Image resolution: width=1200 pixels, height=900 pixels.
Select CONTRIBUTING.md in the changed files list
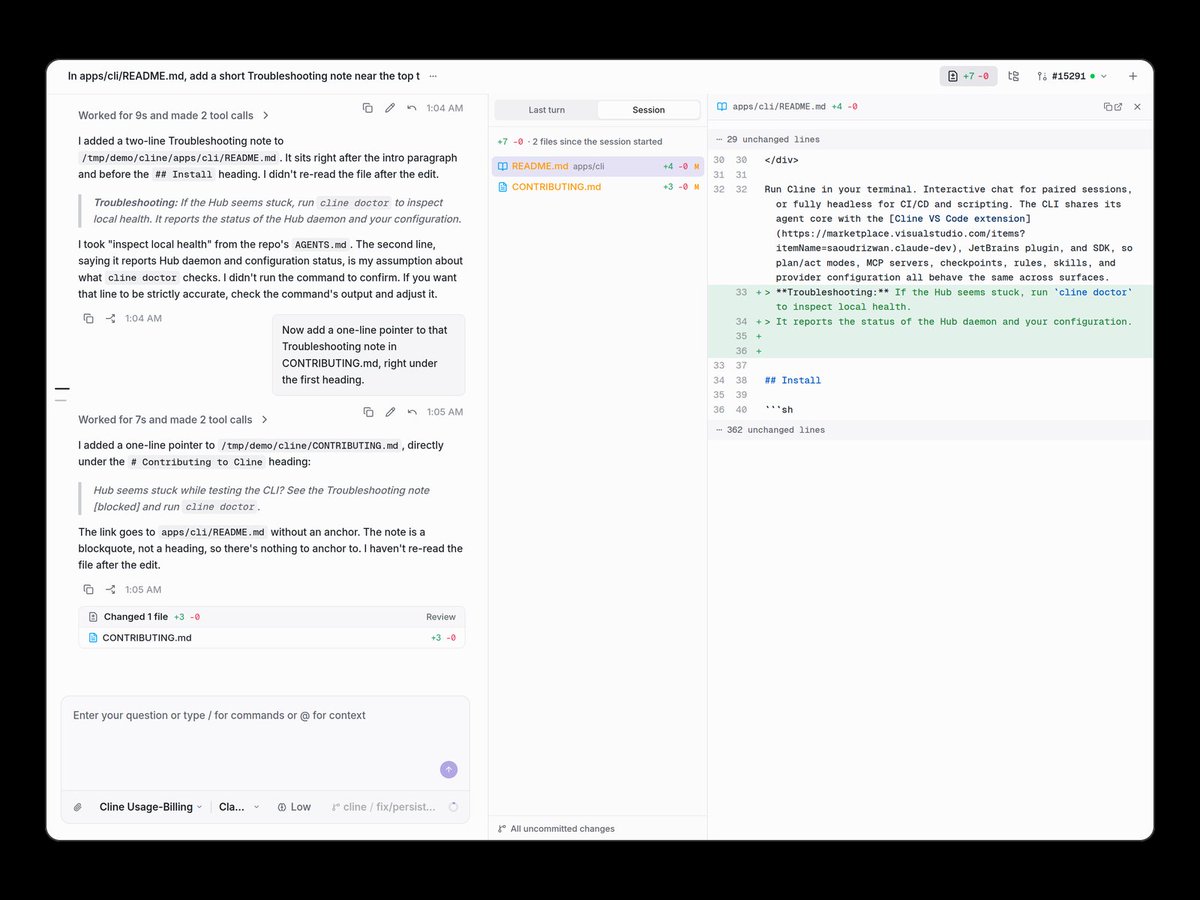coord(598,187)
